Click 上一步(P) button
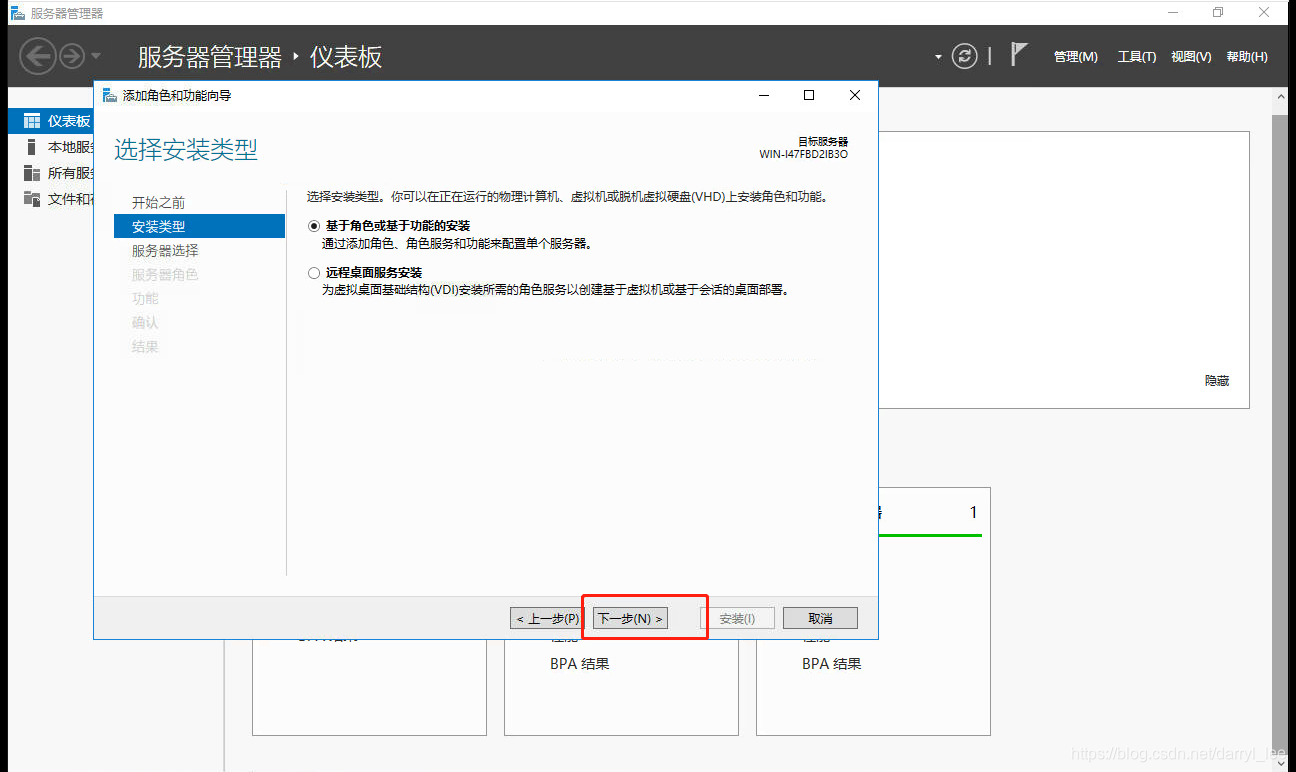The image size is (1296, 772). pos(548,619)
